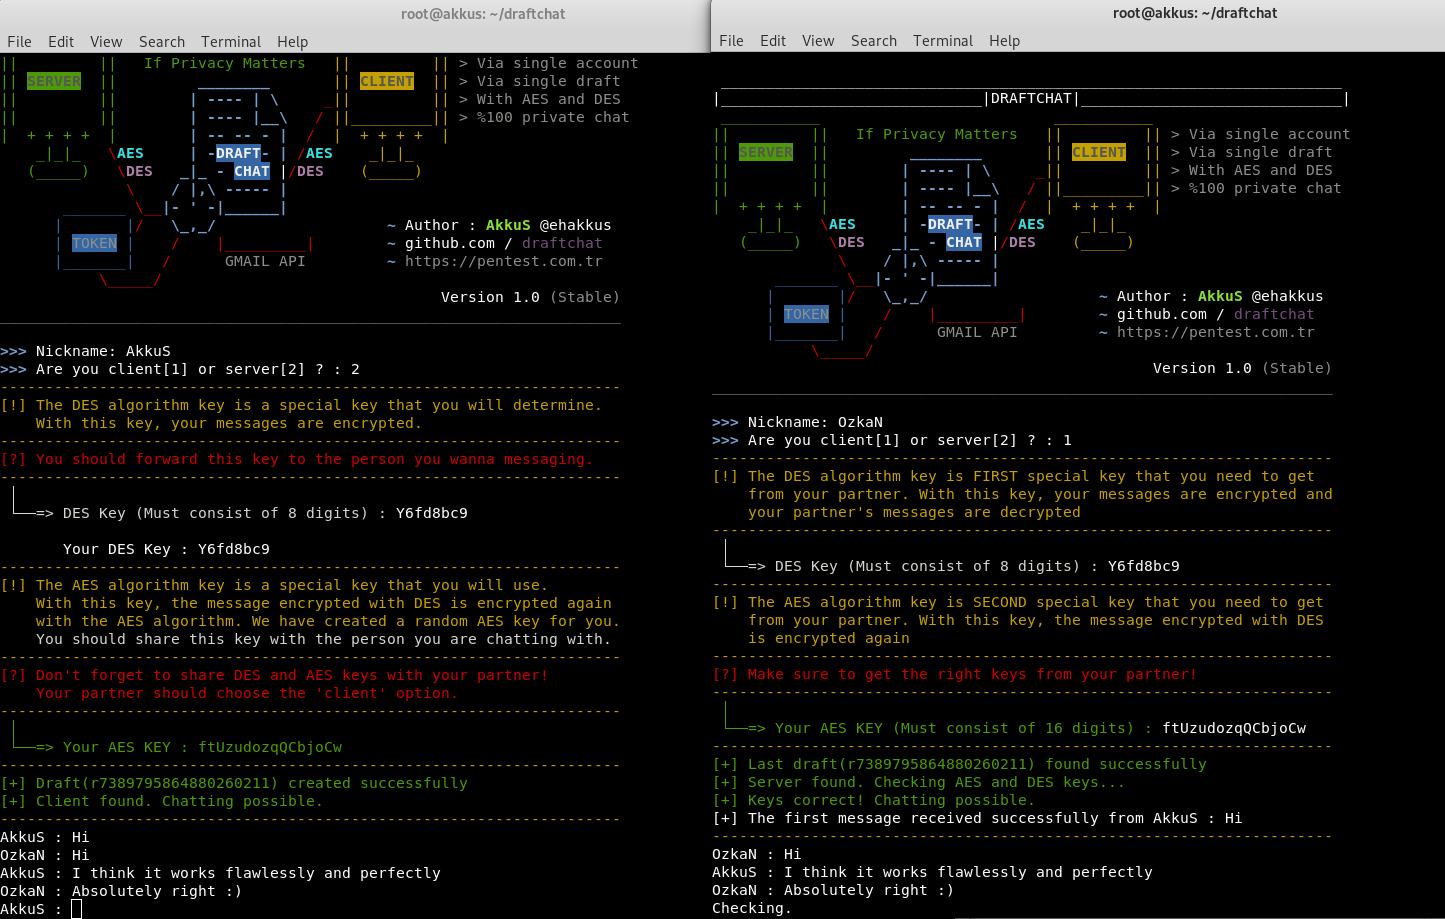The image size is (1445, 919).
Task: Open View menu in right terminal
Action: 818,41
